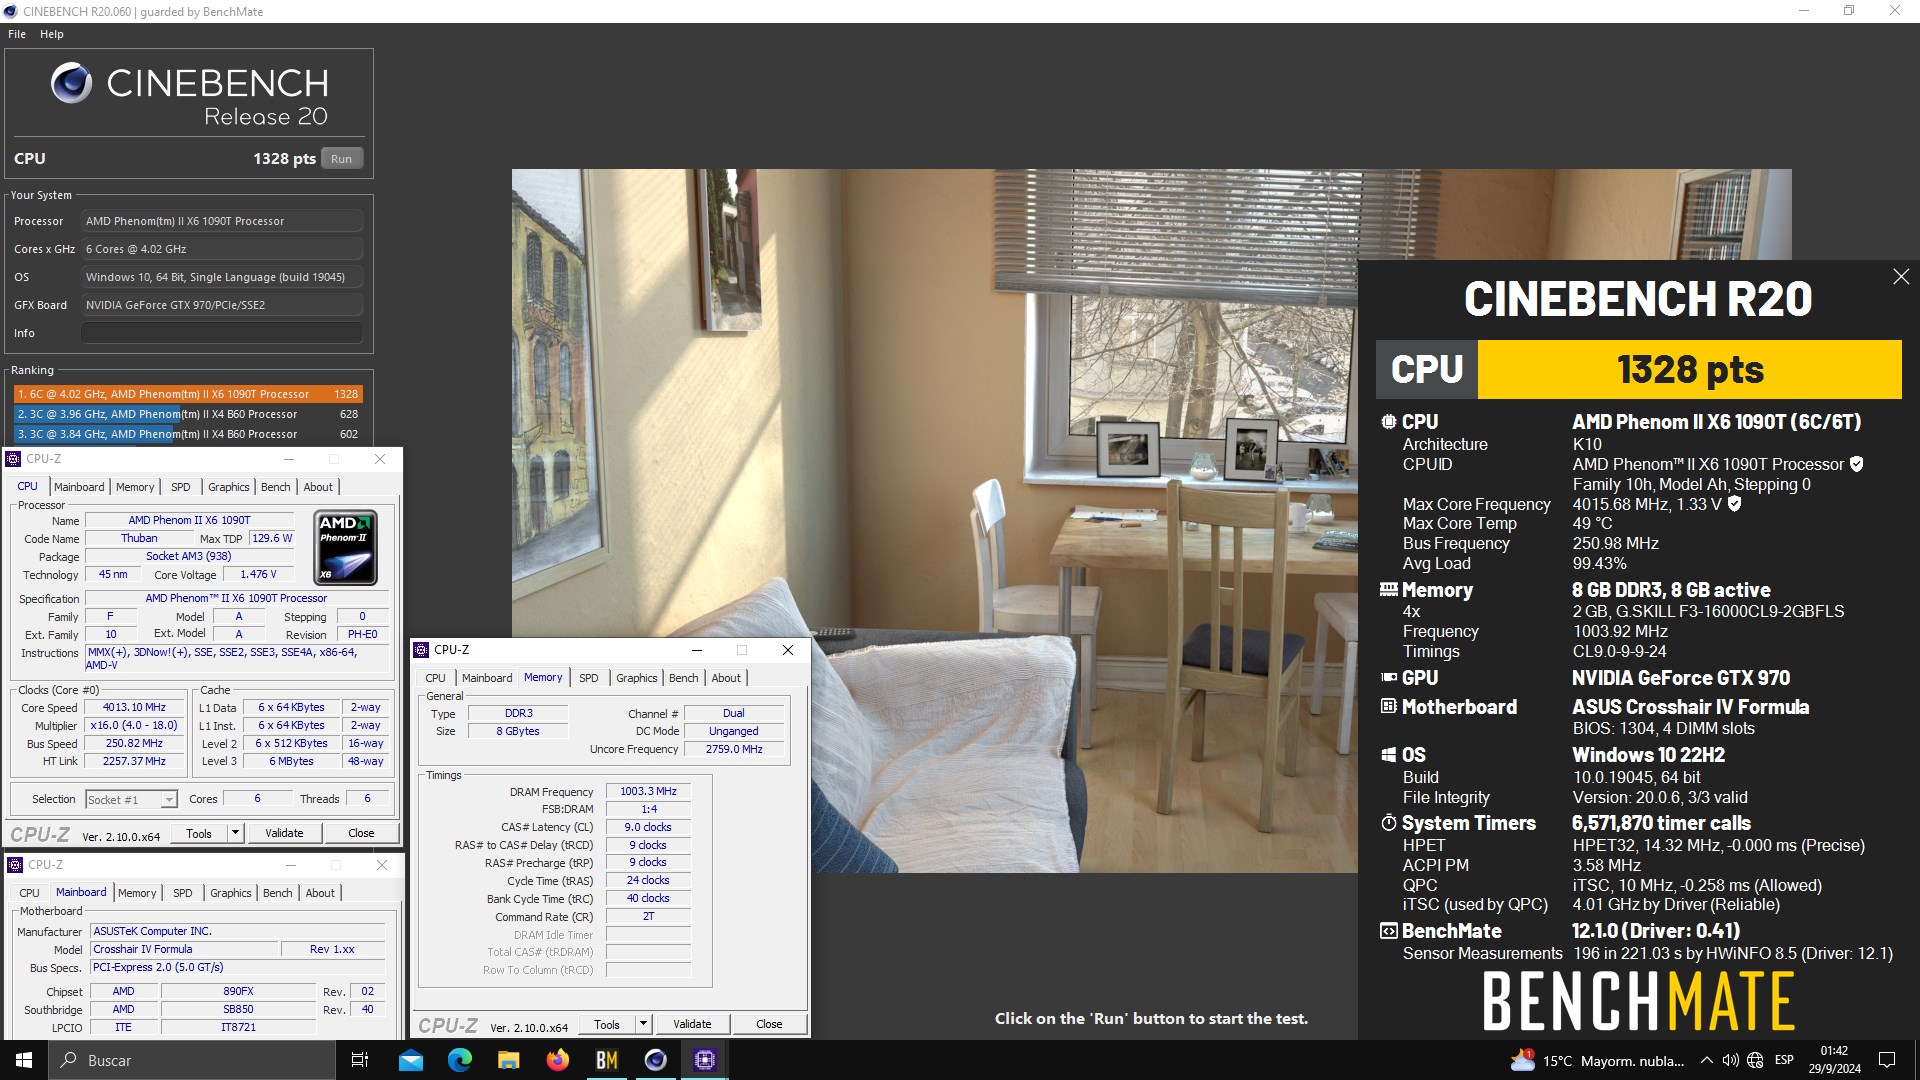Open Task View in the taskbar
The width and height of the screenshot is (1920, 1080).
[x=360, y=1060]
